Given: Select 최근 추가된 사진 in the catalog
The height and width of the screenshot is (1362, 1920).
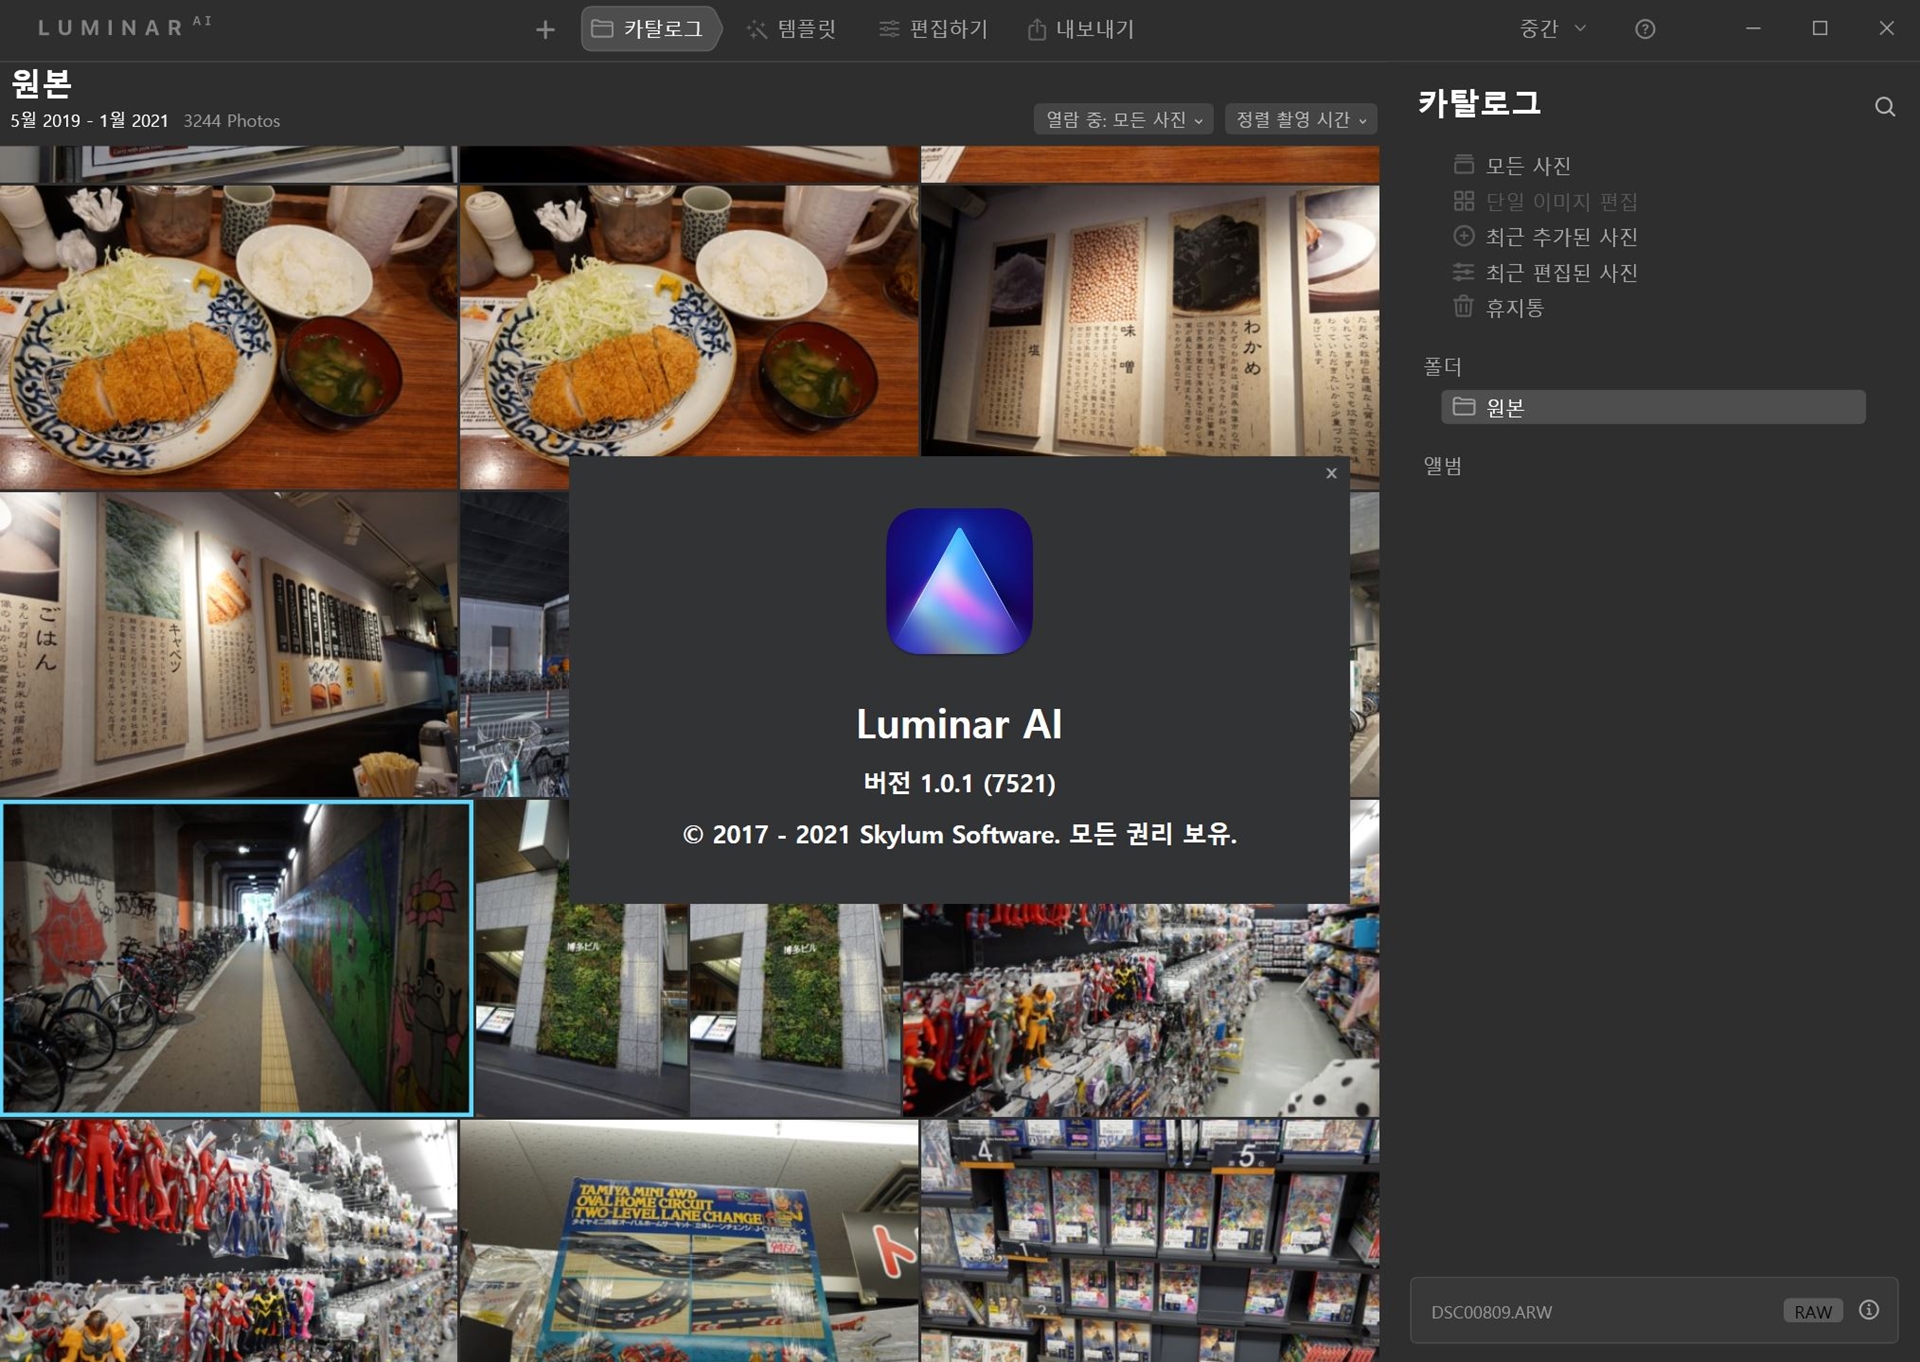Looking at the screenshot, I should pos(1546,237).
